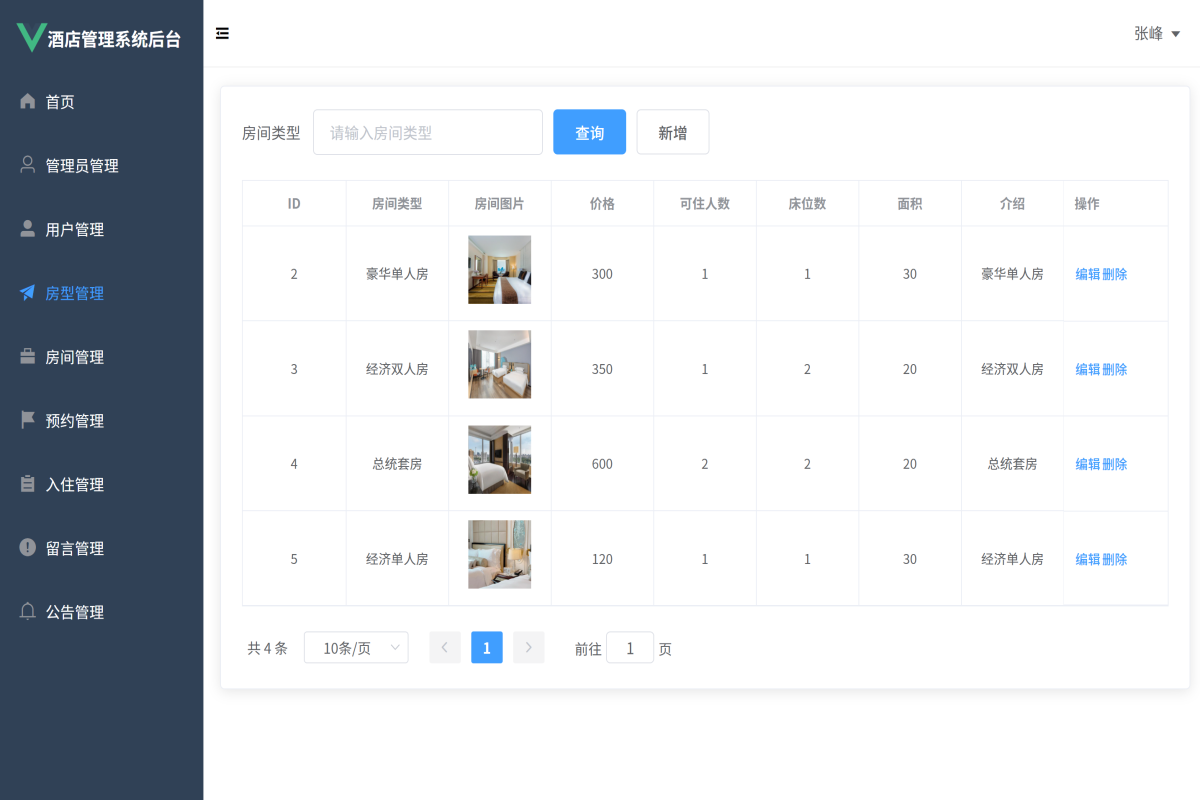
Task: Open 管理员管理 via its admin icon
Action: (x=25, y=165)
